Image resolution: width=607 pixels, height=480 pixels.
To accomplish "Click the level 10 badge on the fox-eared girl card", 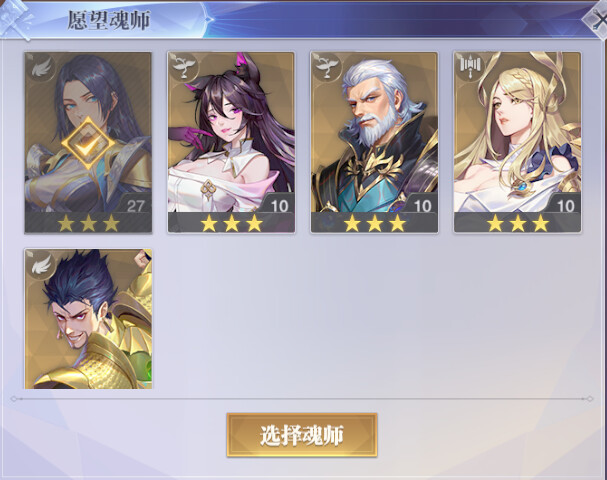I will (279, 205).
